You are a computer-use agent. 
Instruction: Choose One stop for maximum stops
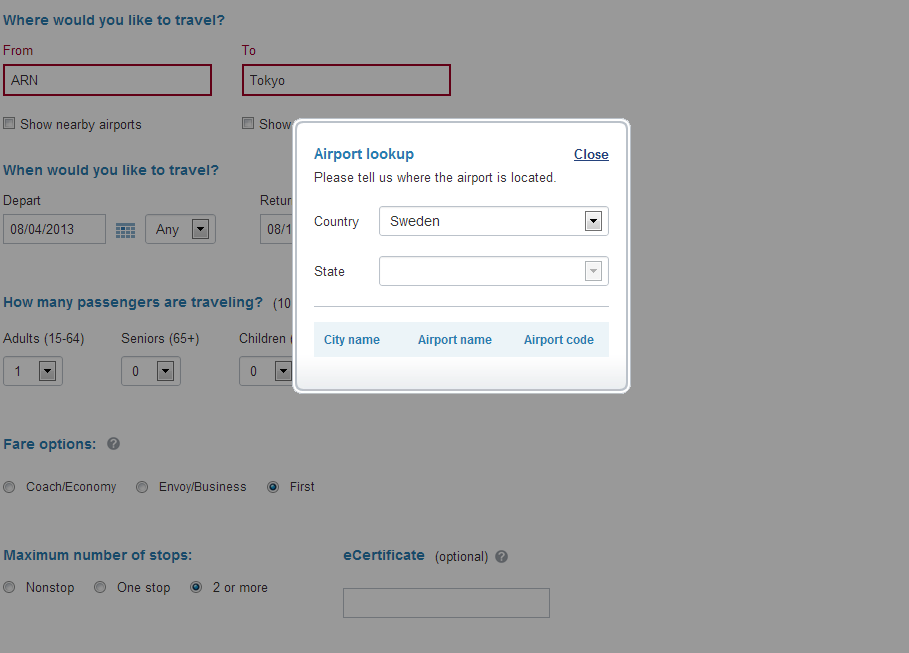[x=100, y=587]
